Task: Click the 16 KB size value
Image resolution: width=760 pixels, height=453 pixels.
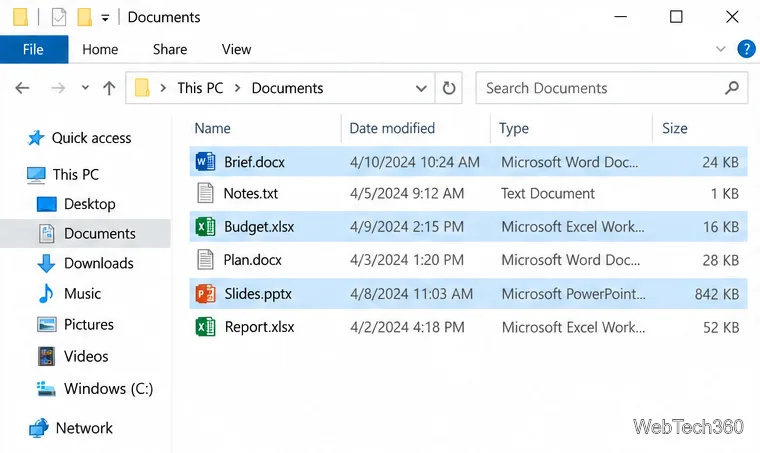Action: coord(721,227)
